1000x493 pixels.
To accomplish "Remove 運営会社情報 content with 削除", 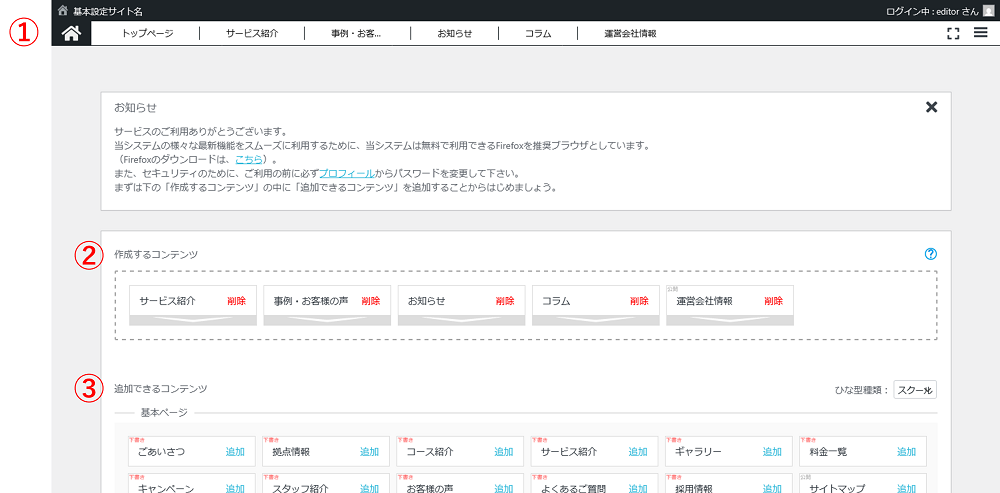I will click(773, 301).
